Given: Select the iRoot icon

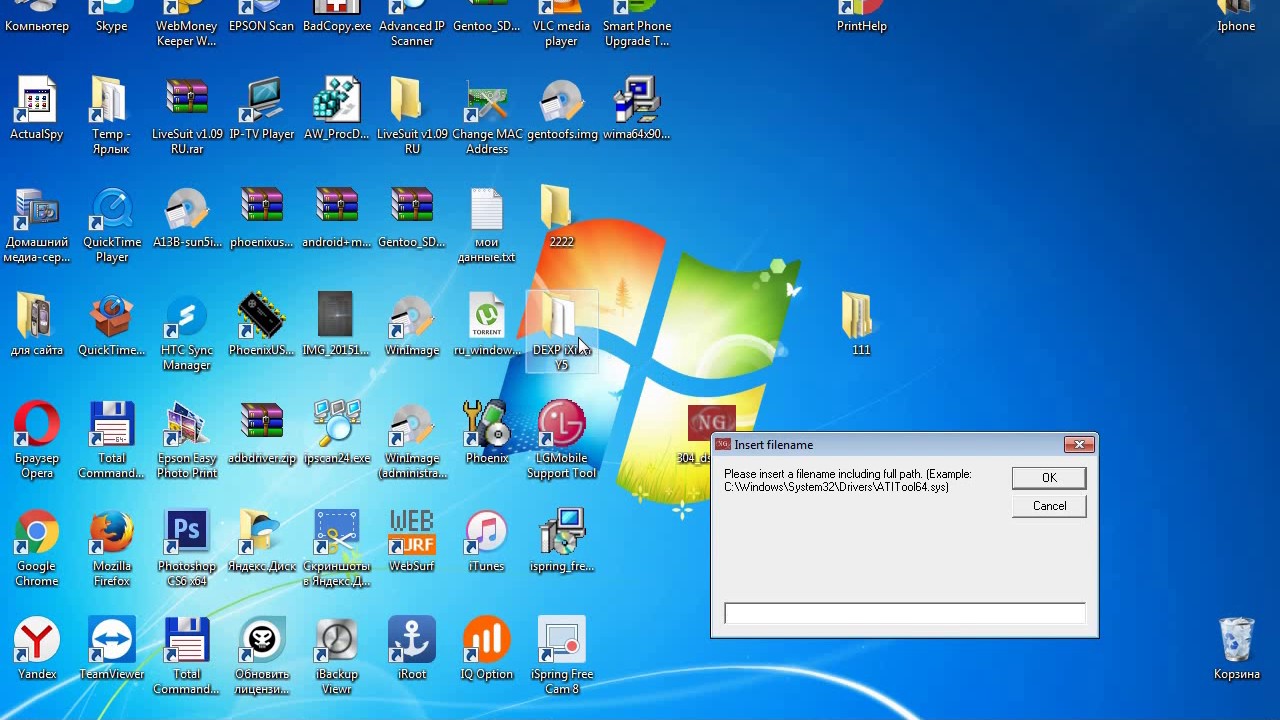Looking at the screenshot, I should tap(412, 648).
